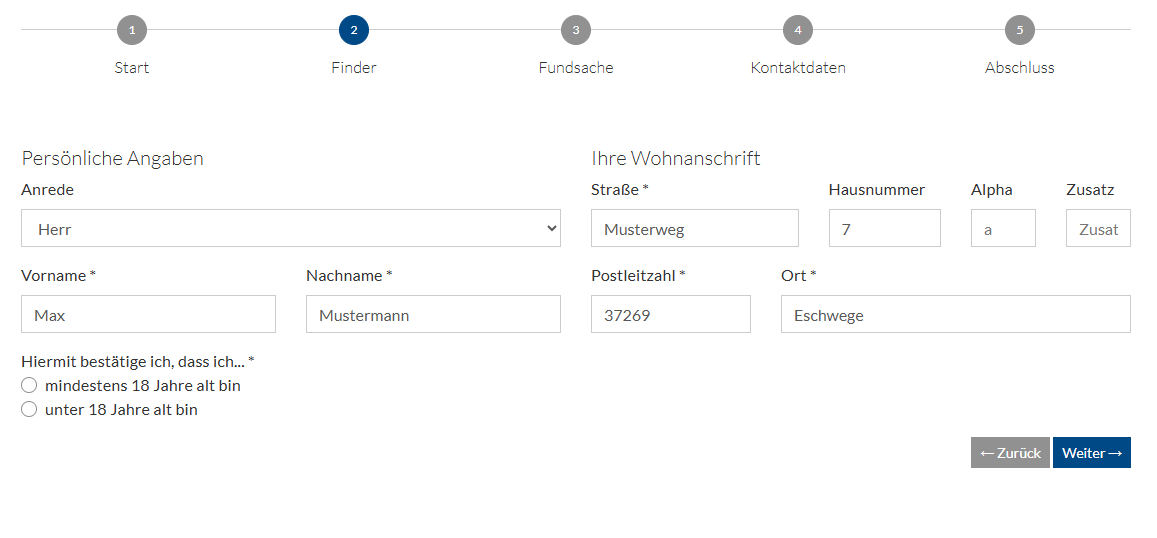
Task: Click the Weiter button
Action: coord(1091,453)
